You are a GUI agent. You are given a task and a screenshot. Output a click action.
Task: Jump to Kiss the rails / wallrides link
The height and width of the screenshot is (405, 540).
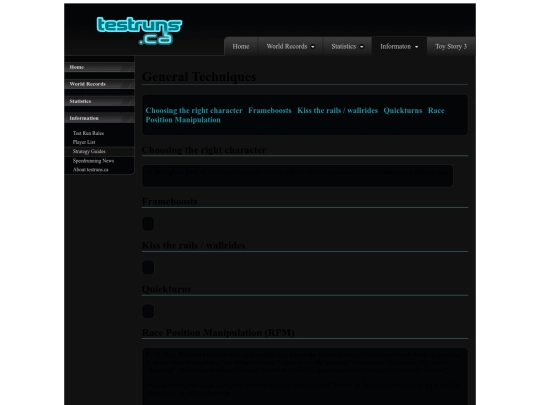click(338, 111)
